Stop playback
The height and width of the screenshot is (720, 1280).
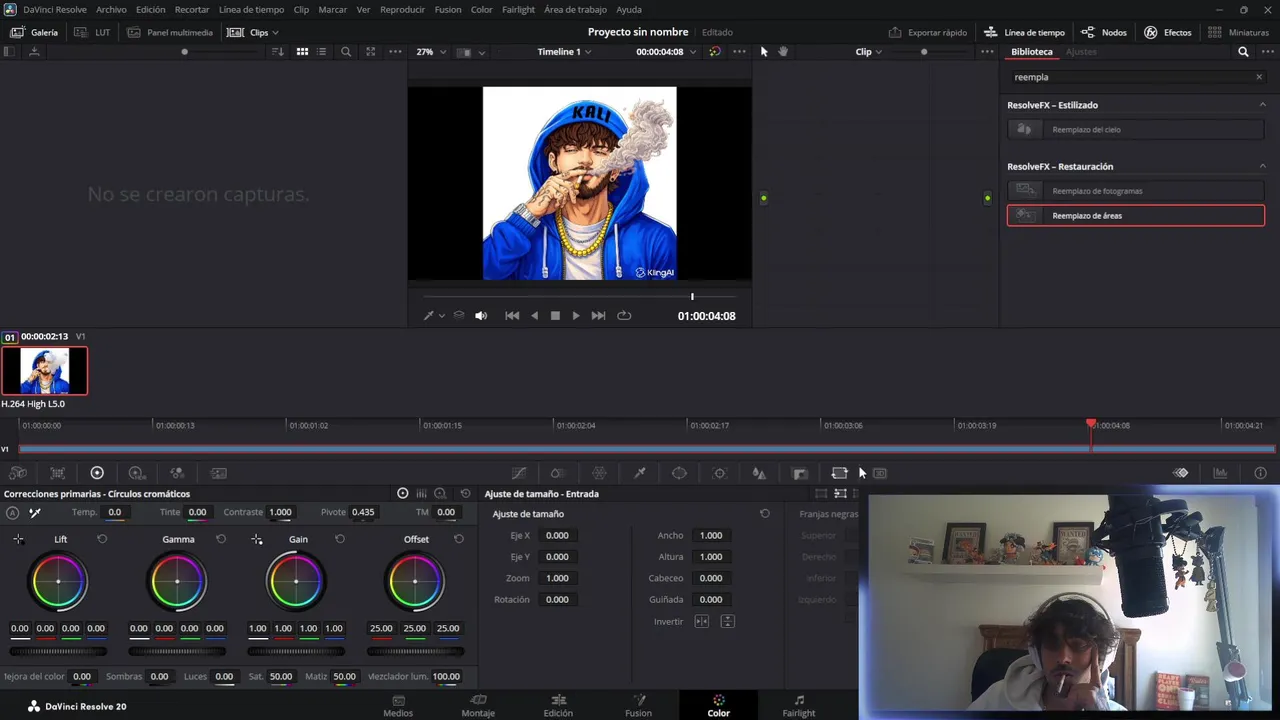(555, 315)
